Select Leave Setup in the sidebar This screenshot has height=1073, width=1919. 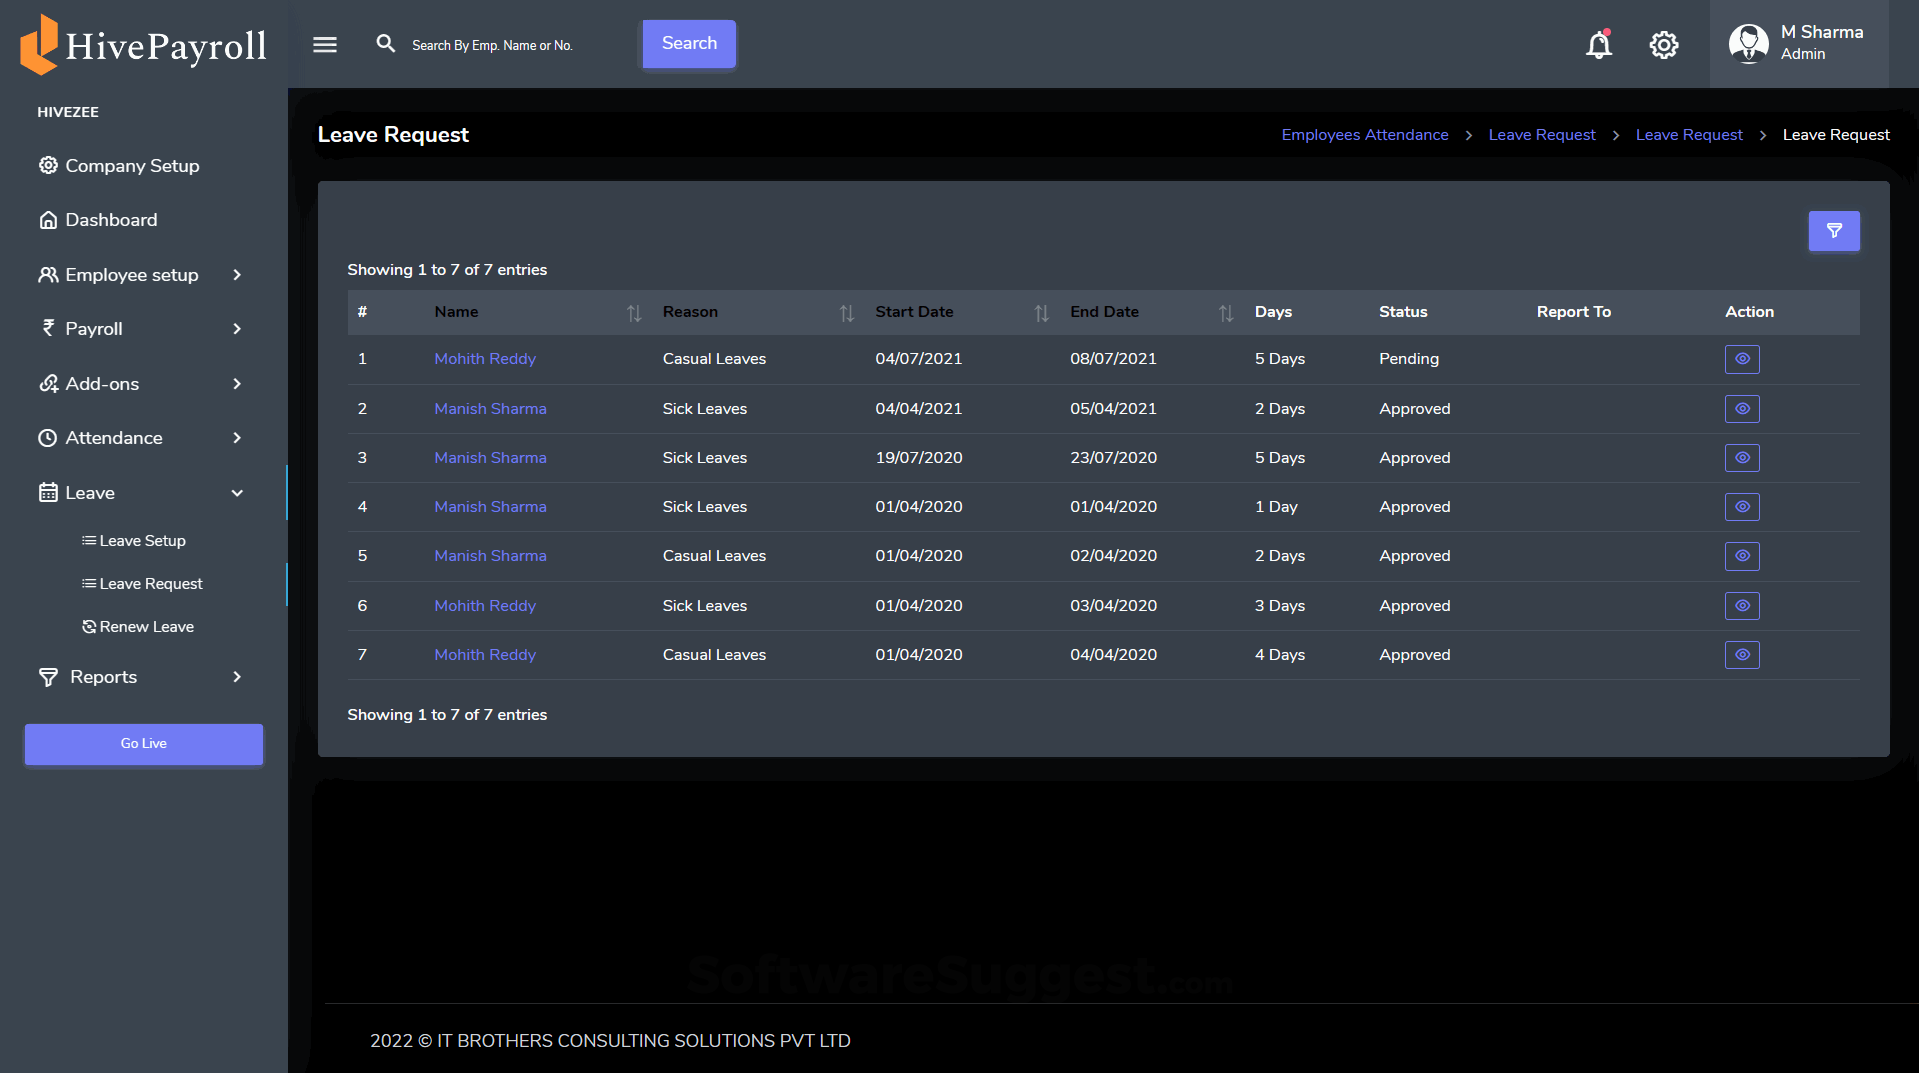tap(142, 540)
